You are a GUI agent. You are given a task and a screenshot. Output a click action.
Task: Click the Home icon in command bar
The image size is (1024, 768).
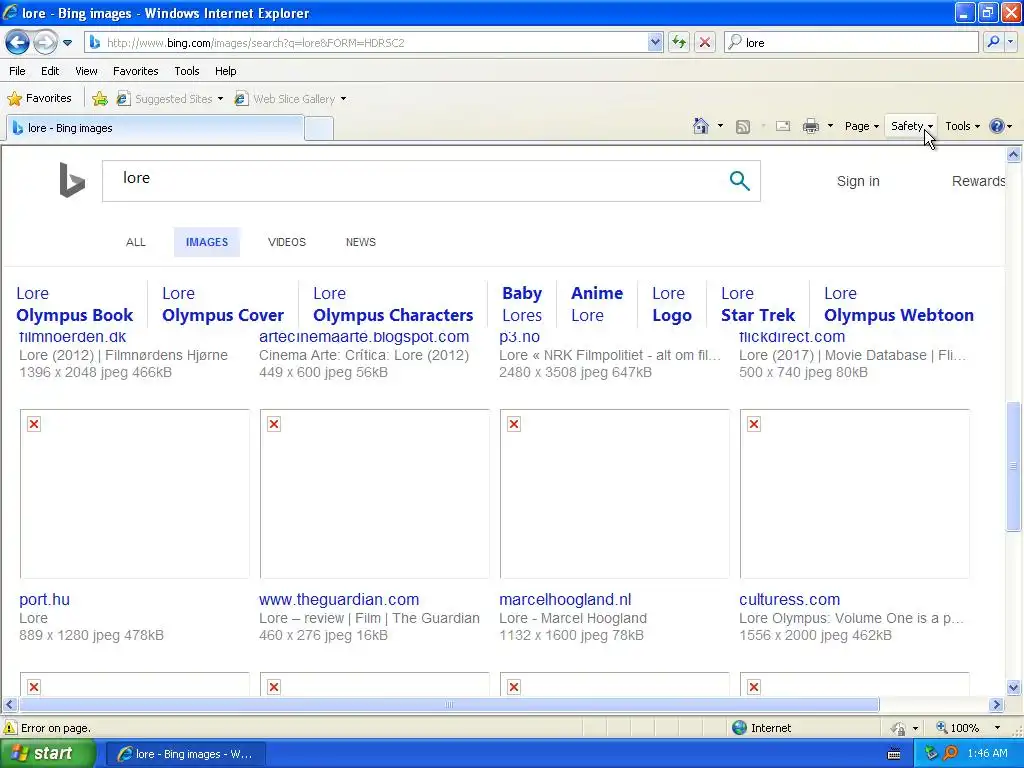coord(701,126)
